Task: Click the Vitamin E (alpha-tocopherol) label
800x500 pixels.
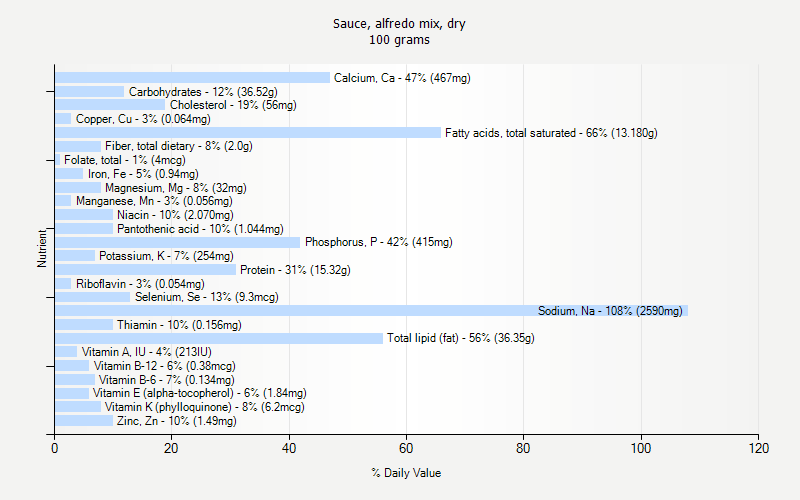Action: [x=200, y=393]
